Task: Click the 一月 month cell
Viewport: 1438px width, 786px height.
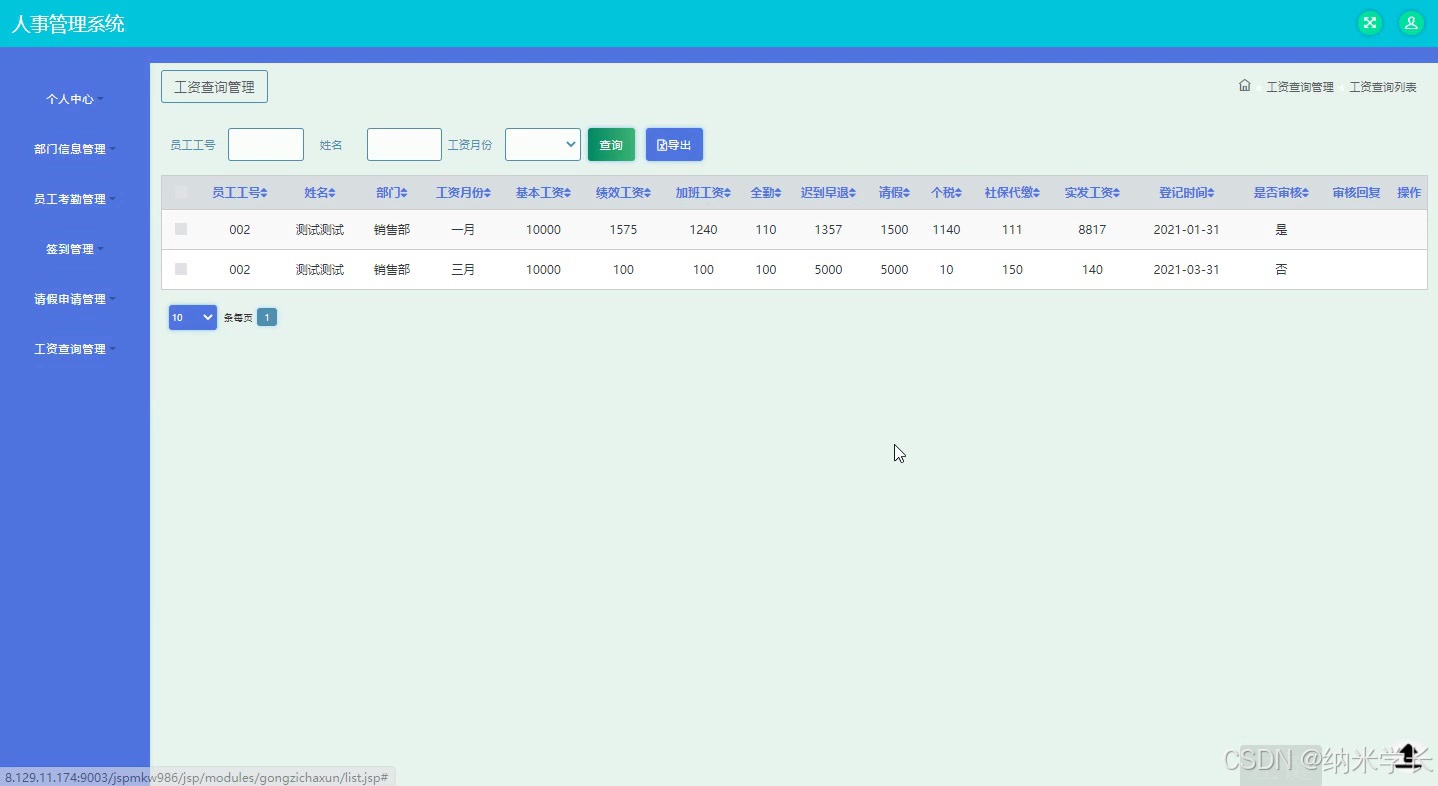Action: pyautogui.click(x=463, y=230)
